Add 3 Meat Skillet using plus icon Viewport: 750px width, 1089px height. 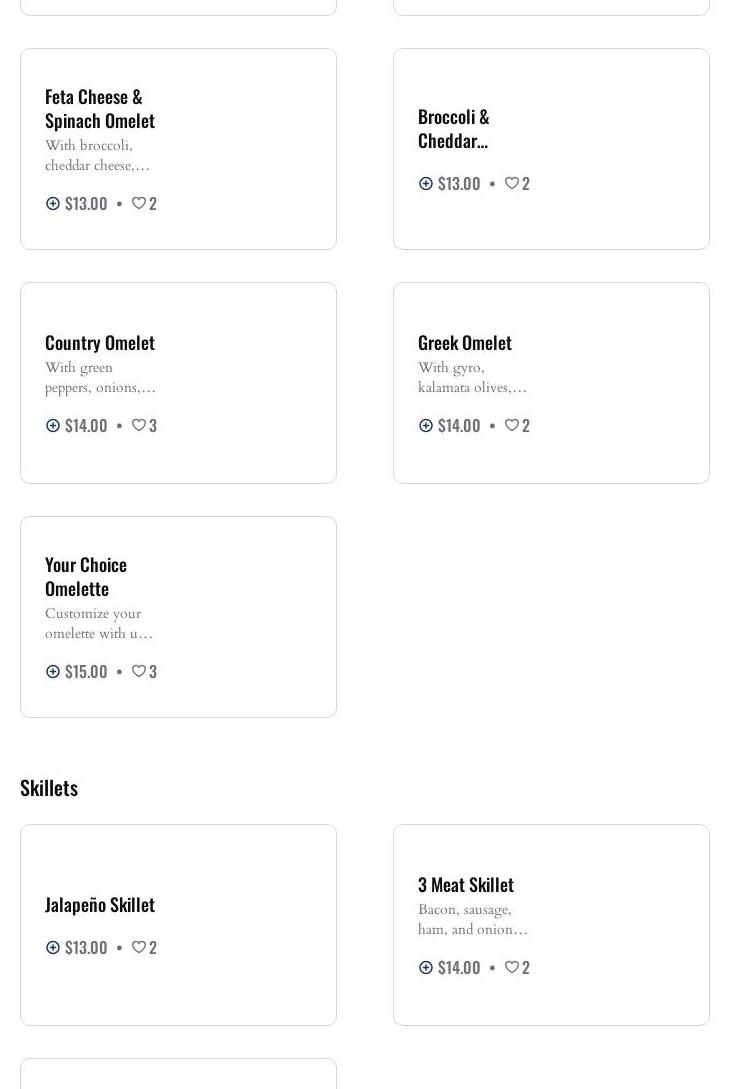pos(426,967)
